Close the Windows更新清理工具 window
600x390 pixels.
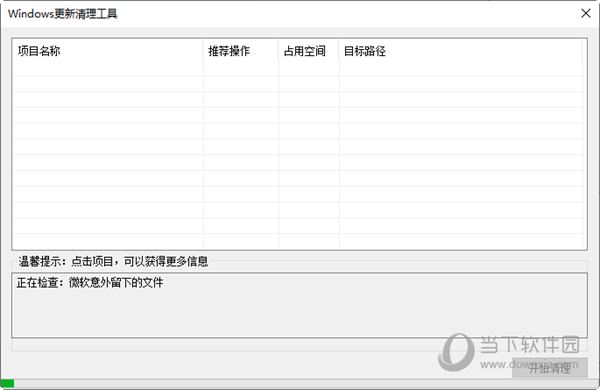coord(585,13)
